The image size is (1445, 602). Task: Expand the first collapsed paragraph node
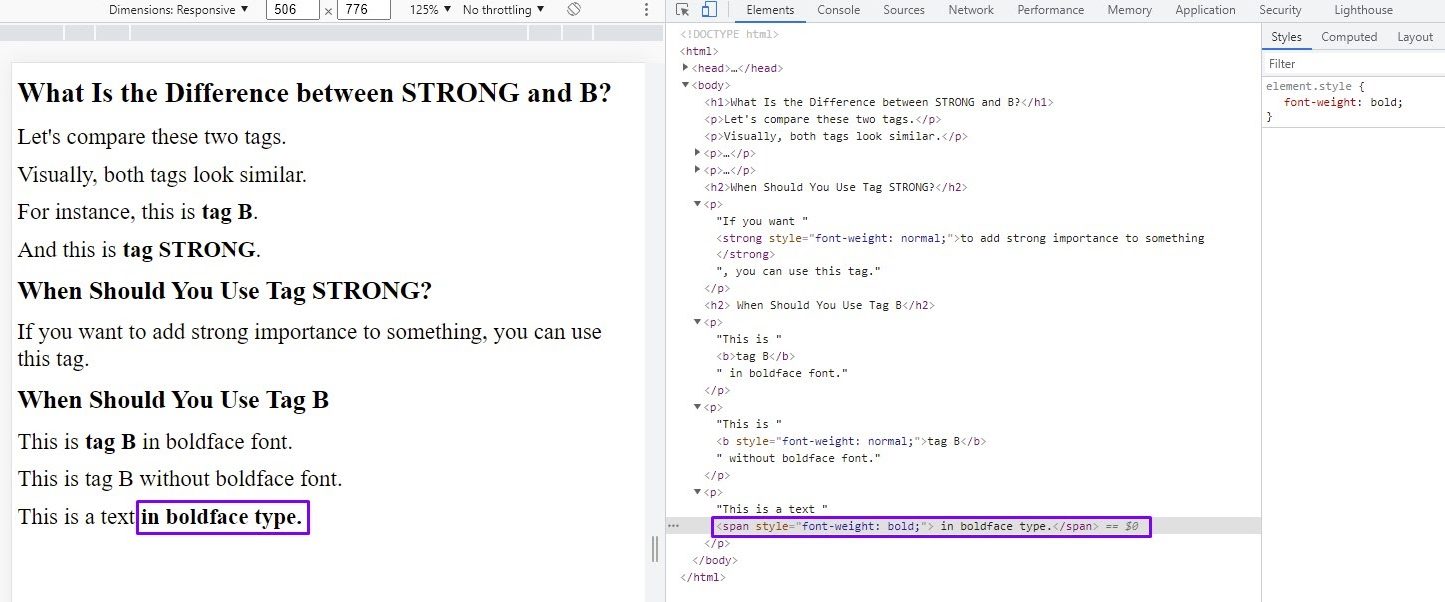click(697, 152)
